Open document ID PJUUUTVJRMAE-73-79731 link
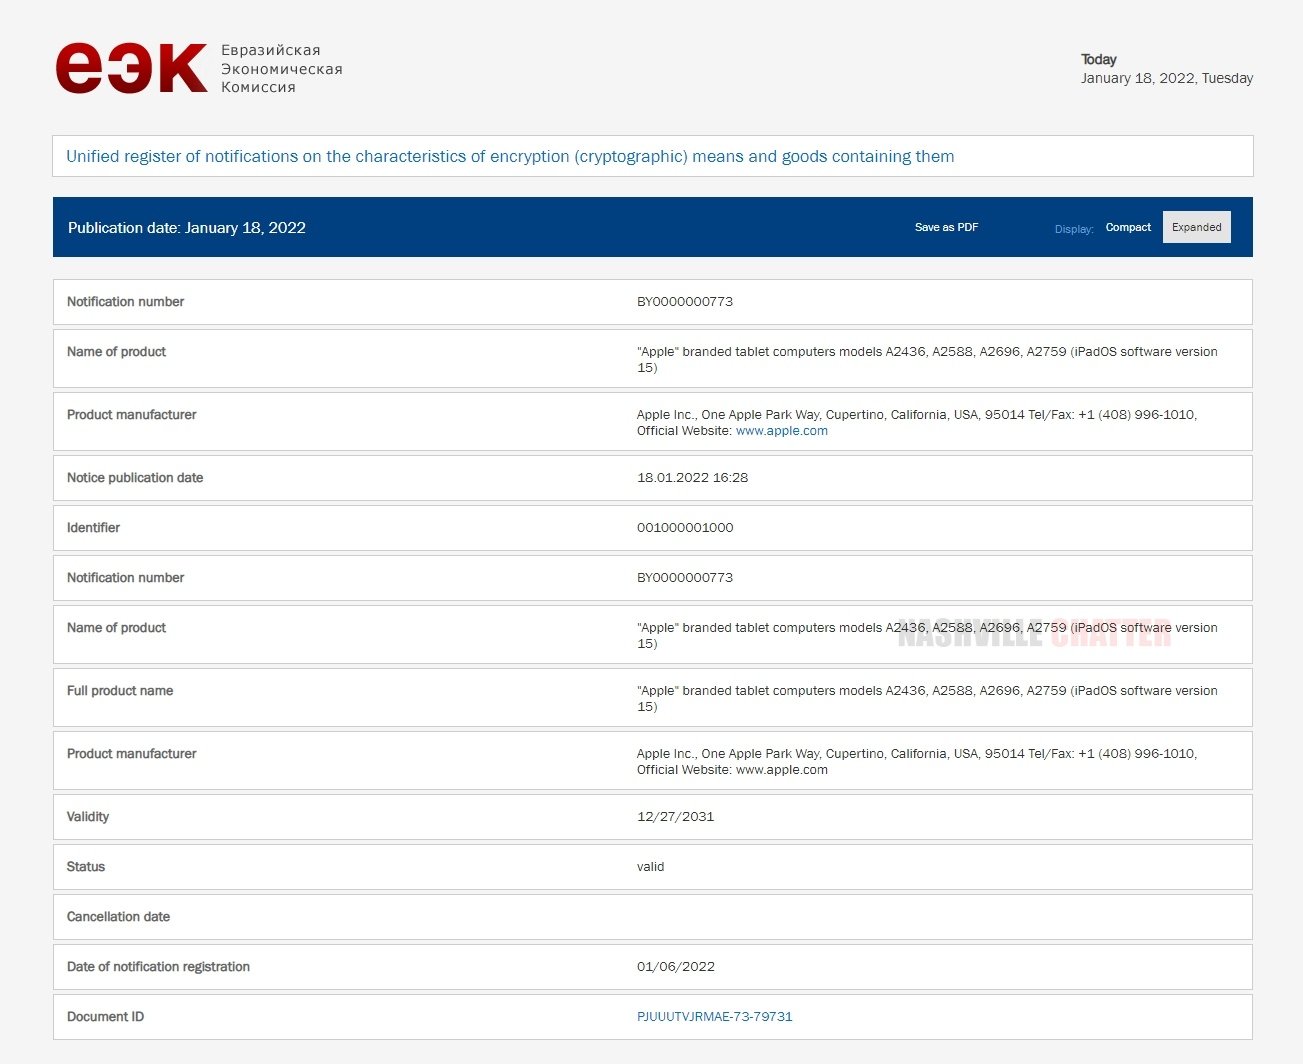Image resolution: width=1303 pixels, height=1064 pixels. 714,1016
